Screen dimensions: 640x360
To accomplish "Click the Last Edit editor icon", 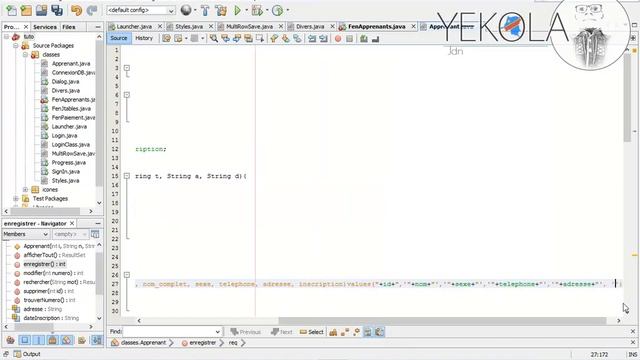I will click(x=167, y=38).
